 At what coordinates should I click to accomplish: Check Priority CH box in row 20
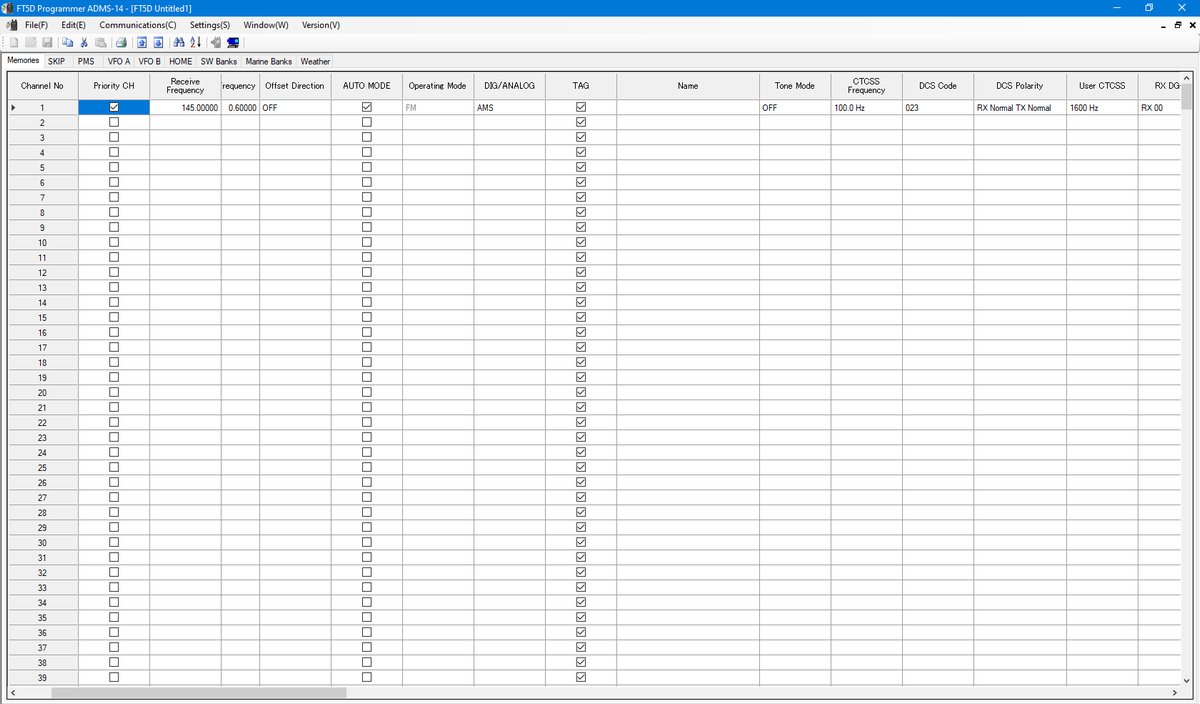click(114, 392)
